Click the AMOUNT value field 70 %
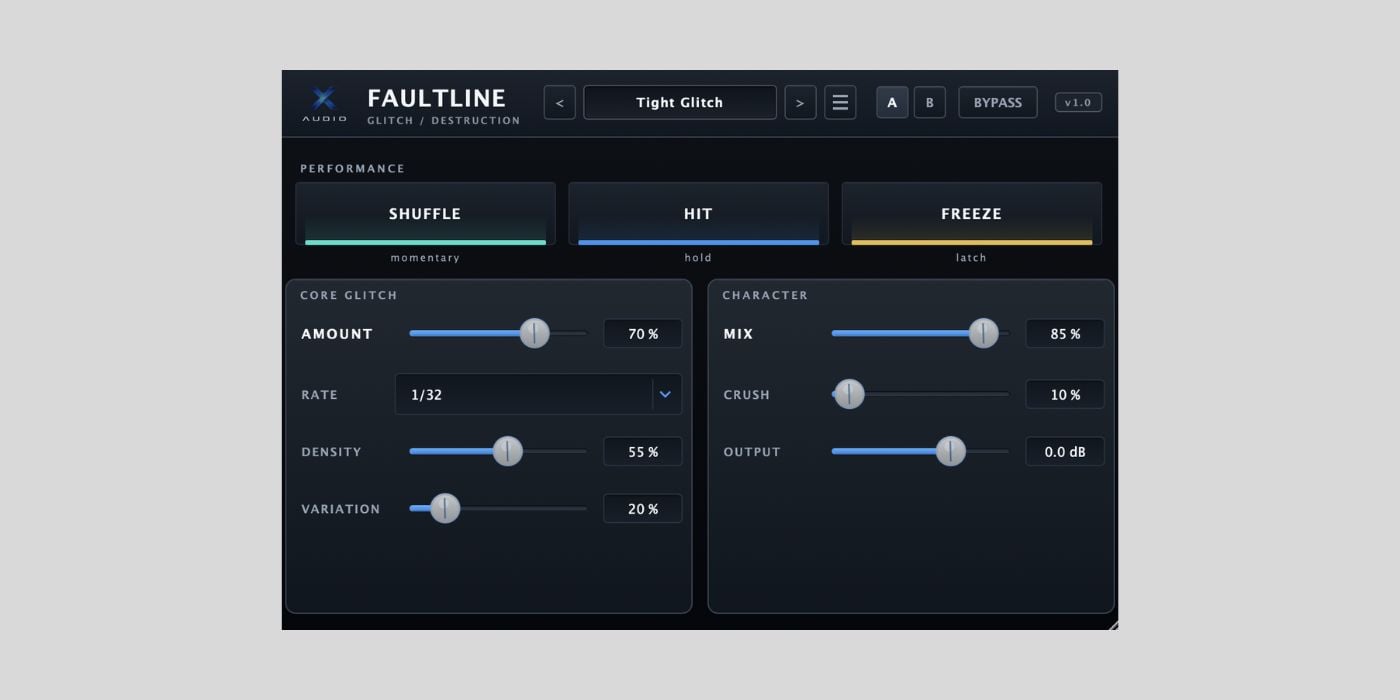 [643, 333]
